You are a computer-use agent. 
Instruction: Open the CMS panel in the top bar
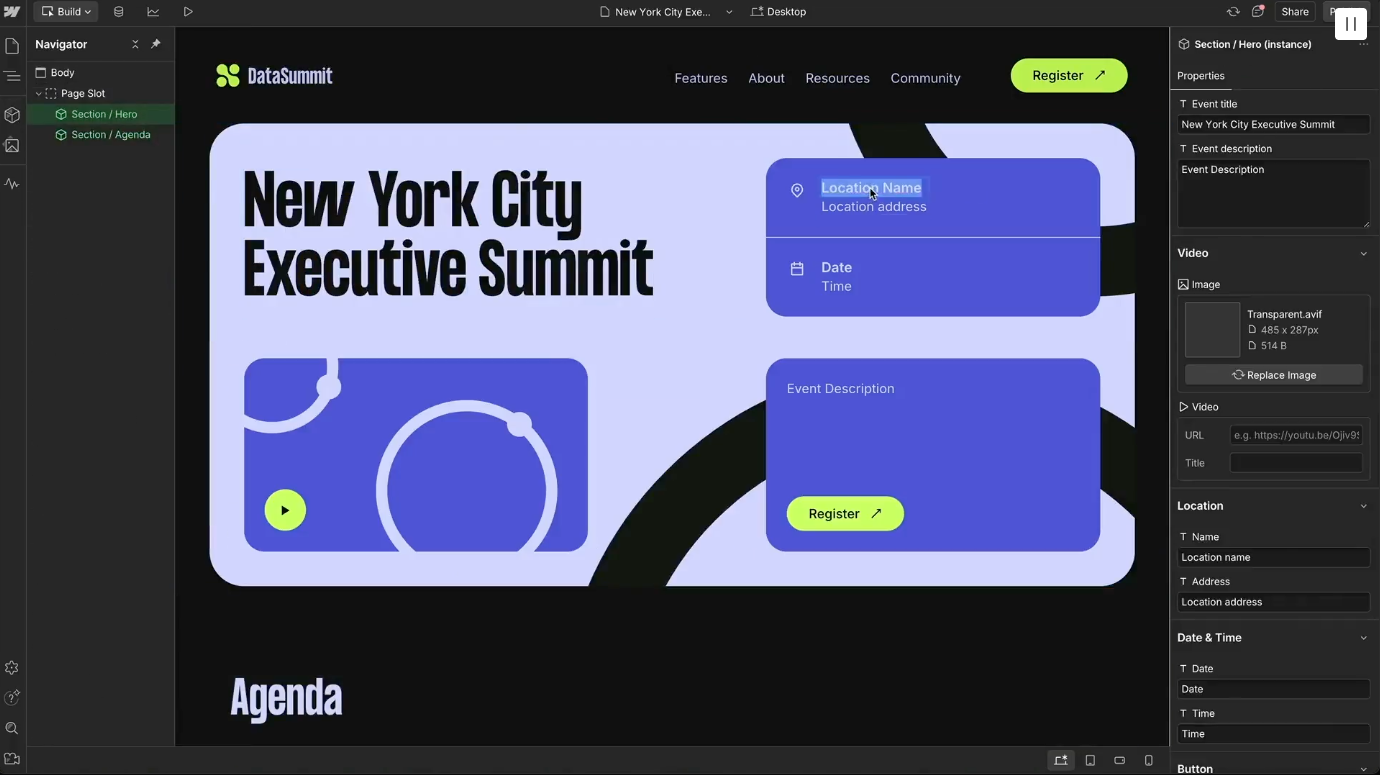pyautogui.click(x=118, y=11)
